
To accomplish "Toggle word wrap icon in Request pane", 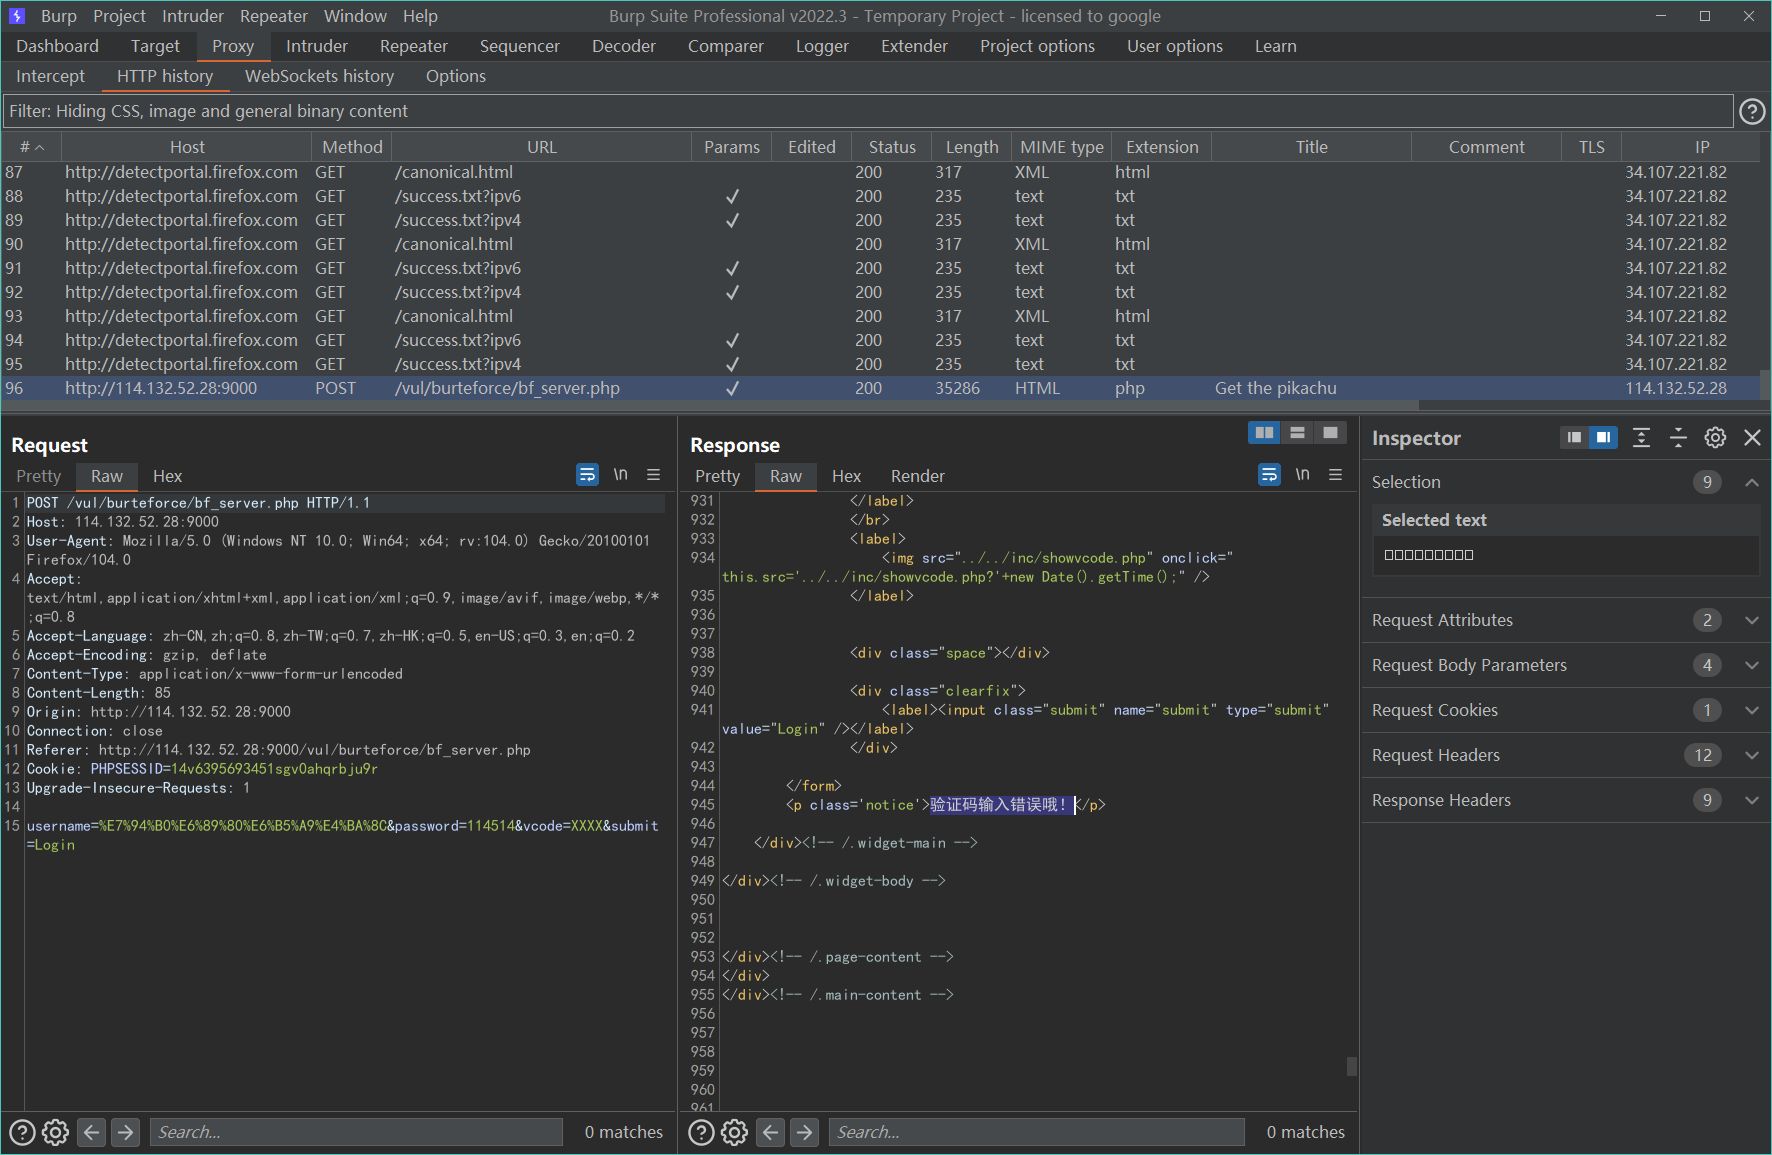I will click(x=587, y=475).
